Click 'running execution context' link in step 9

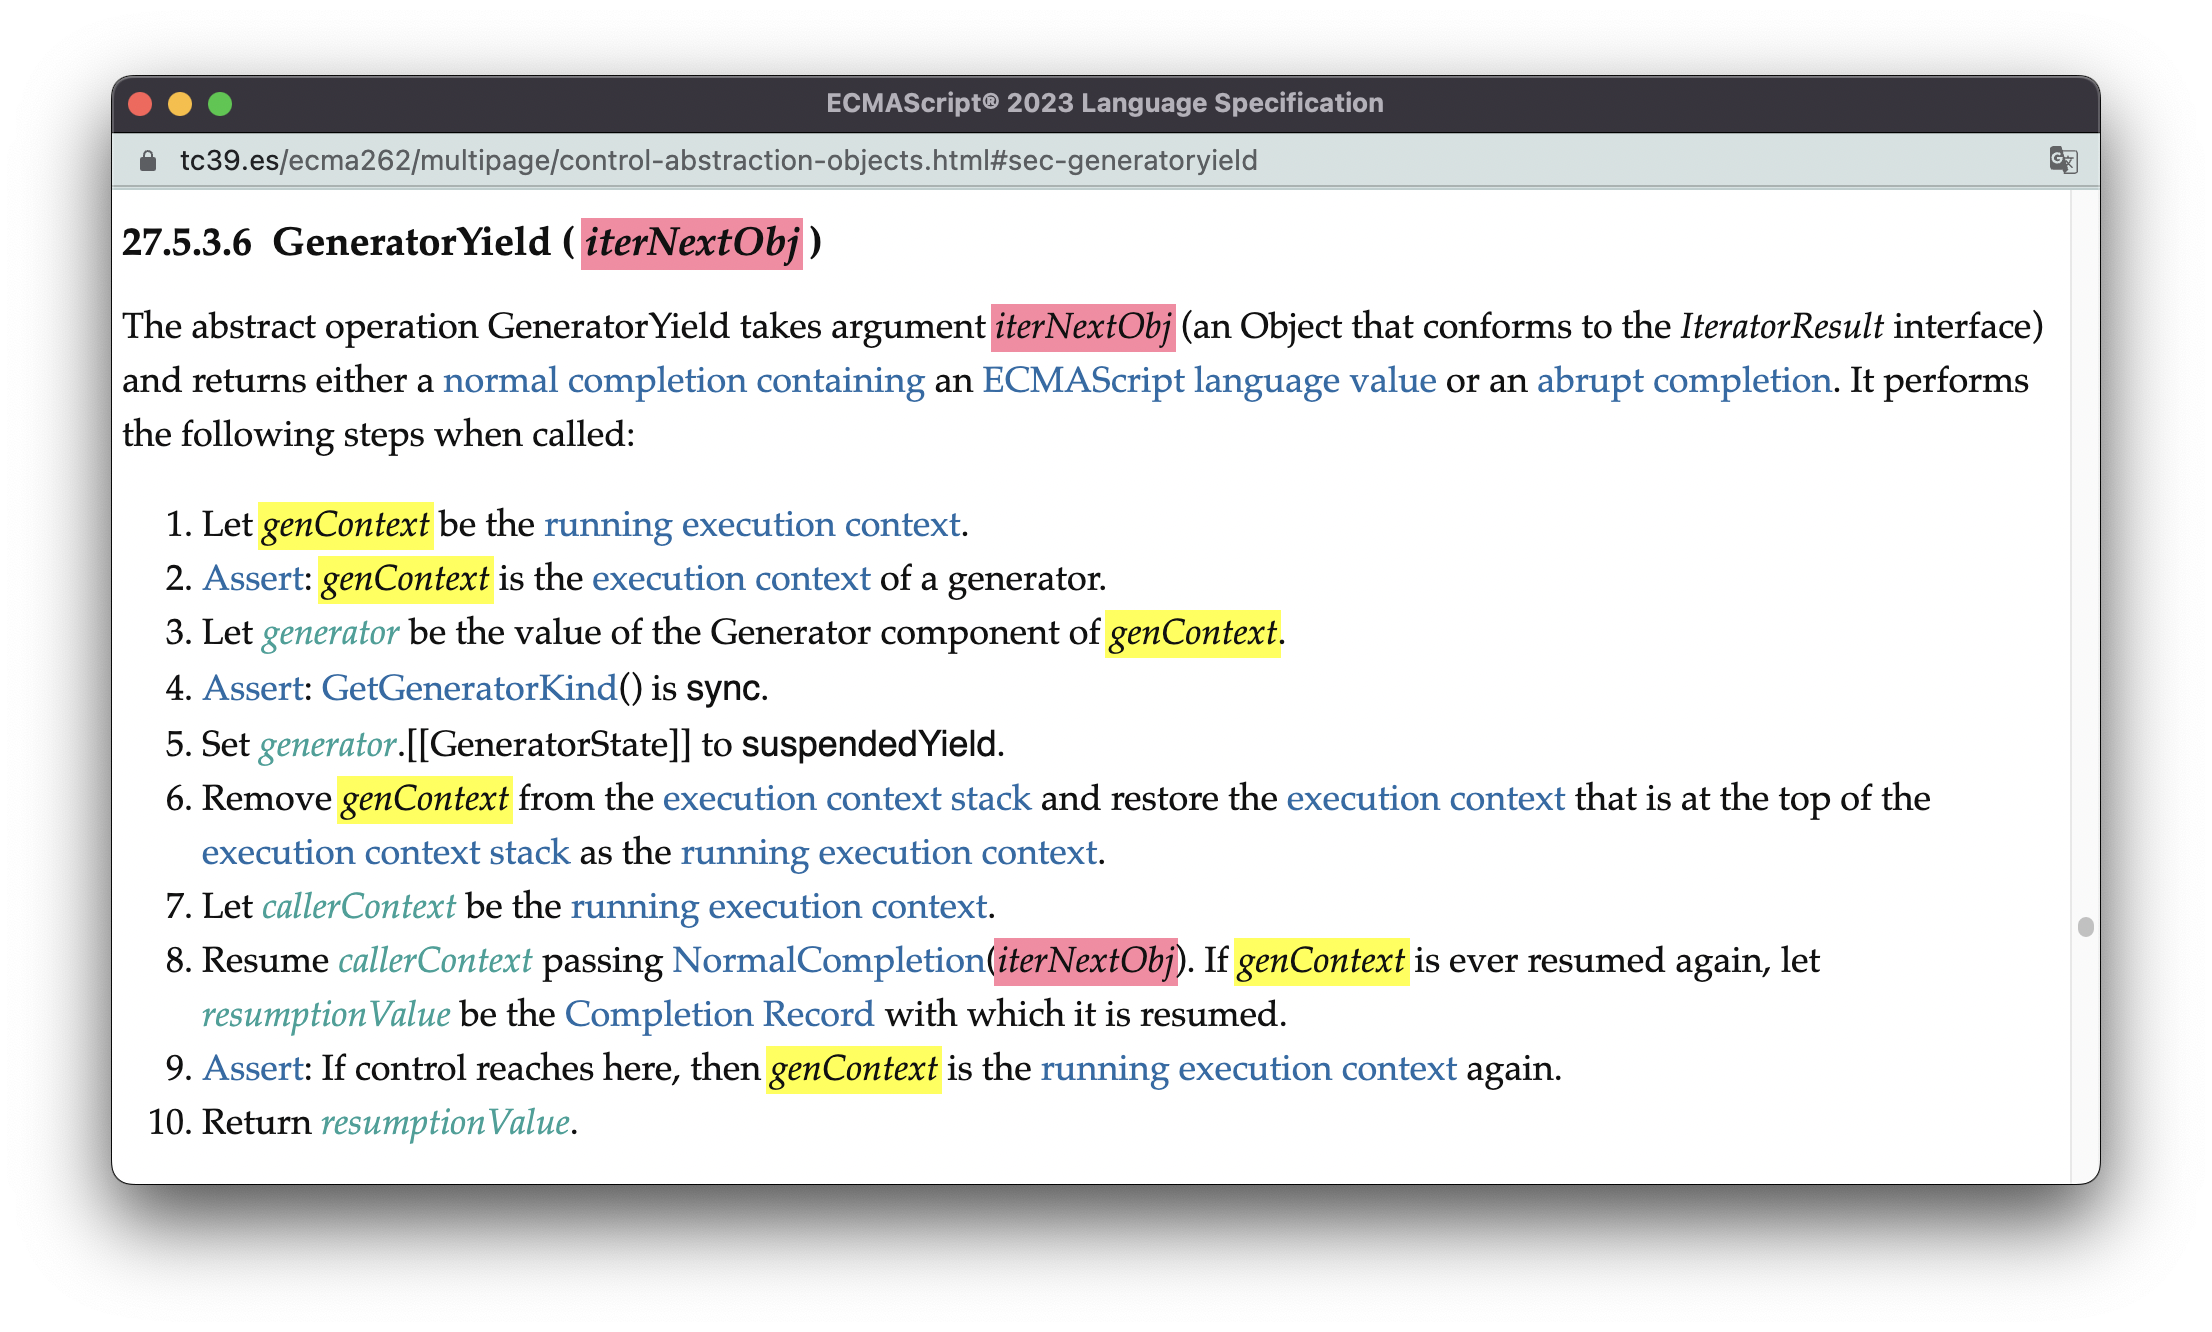tap(1249, 1069)
